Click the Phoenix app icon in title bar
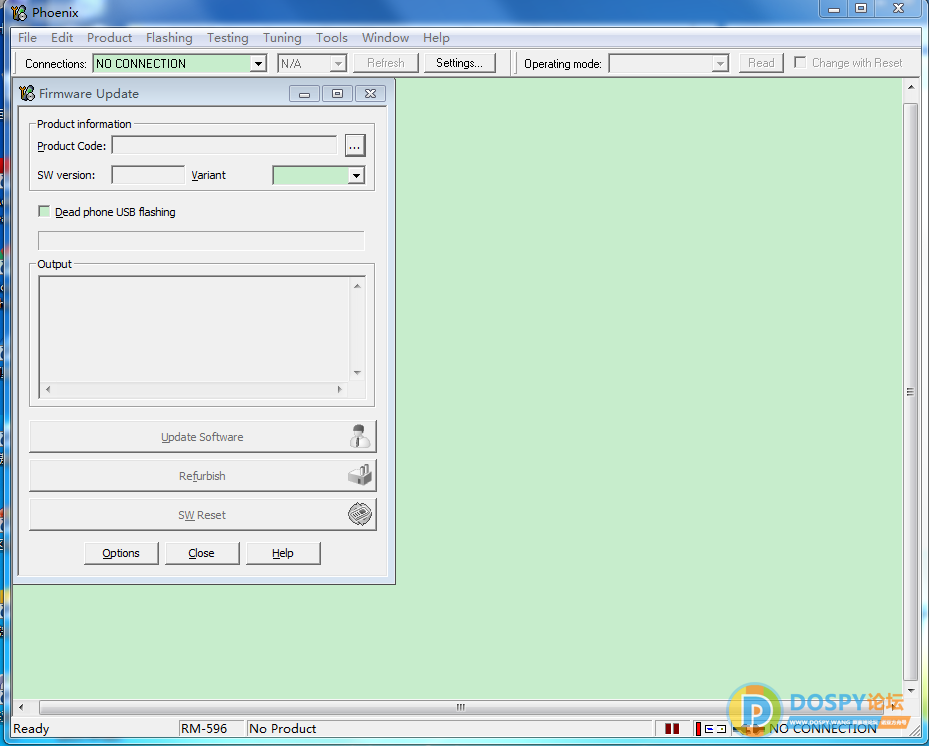Viewport: 929px width, 746px height. pos(19,12)
